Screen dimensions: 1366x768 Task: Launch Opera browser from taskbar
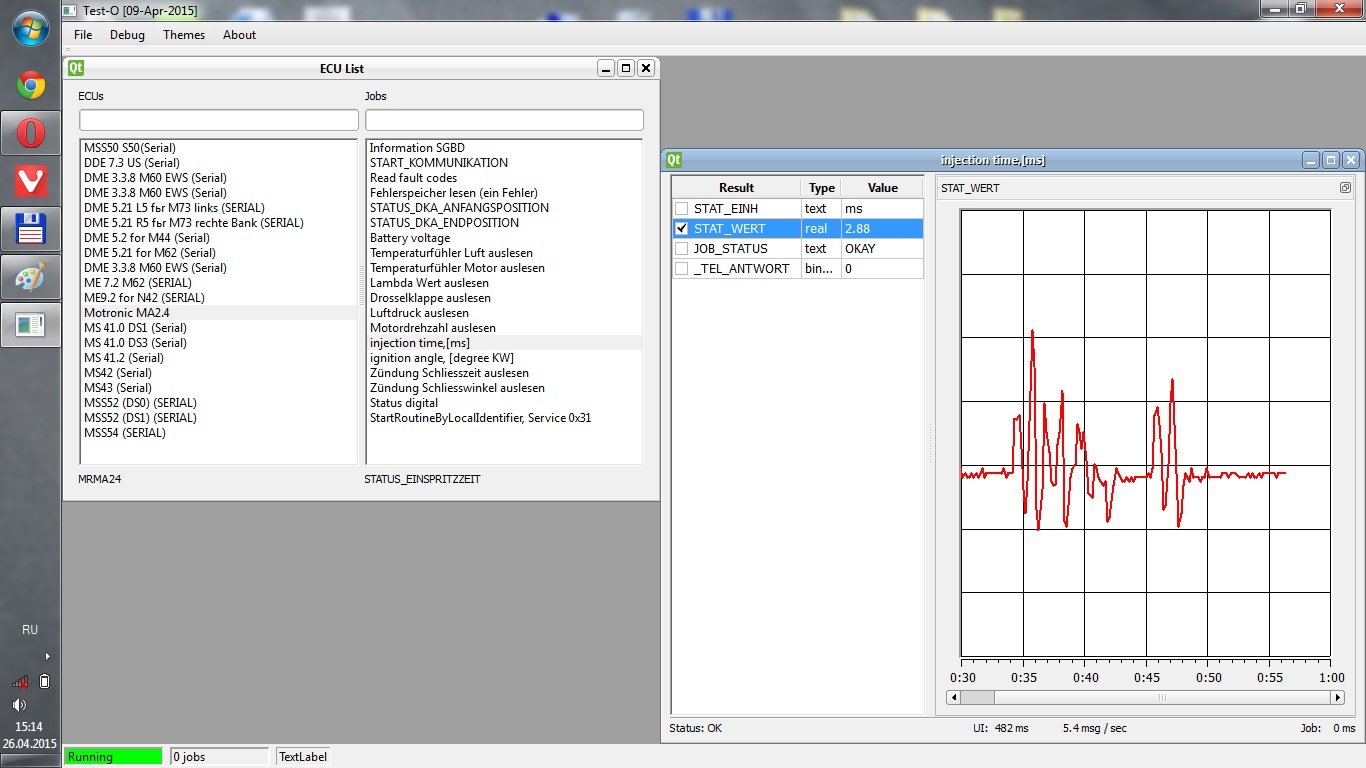click(x=30, y=133)
